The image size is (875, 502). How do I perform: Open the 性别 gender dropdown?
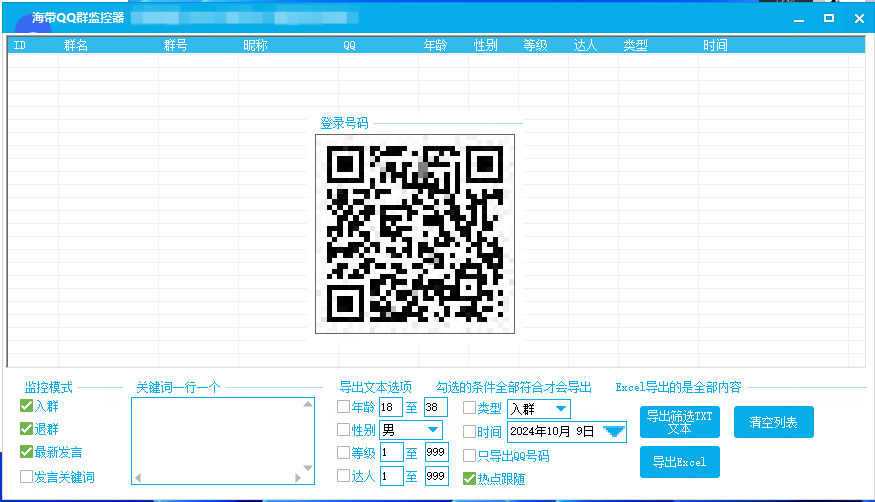pyautogui.click(x=433, y=430)
